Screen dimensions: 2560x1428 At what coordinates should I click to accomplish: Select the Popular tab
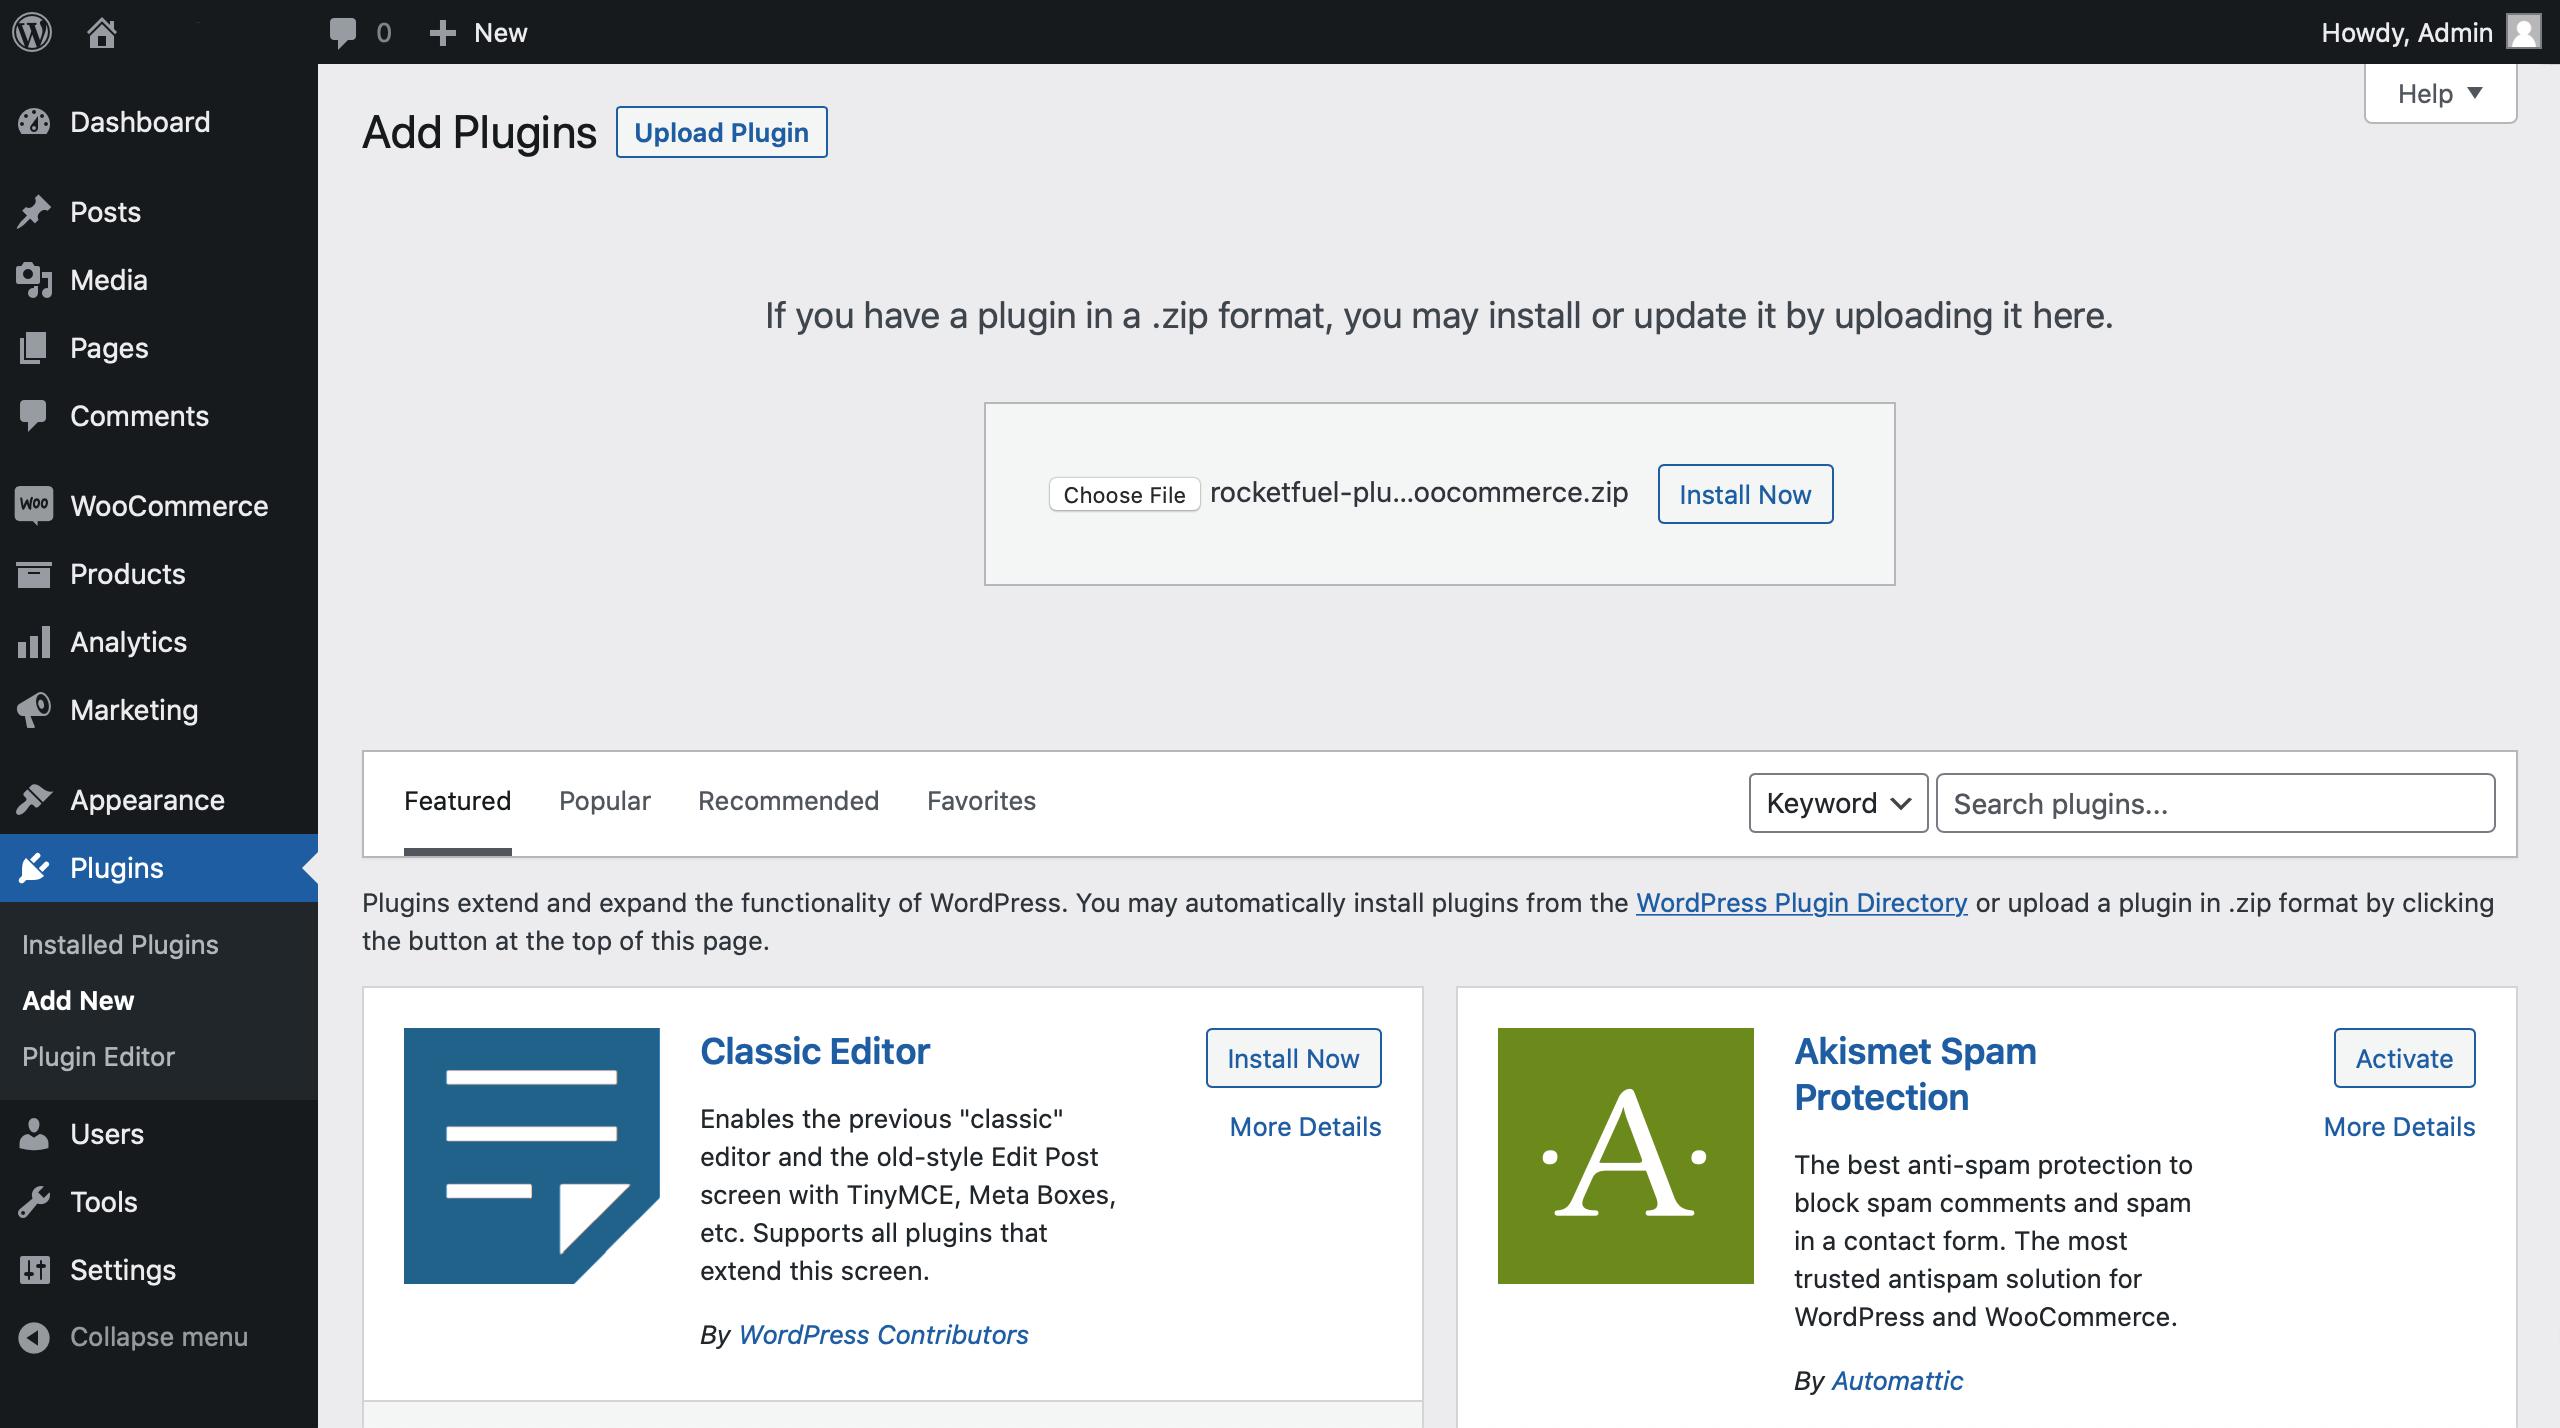coord(605,800)
